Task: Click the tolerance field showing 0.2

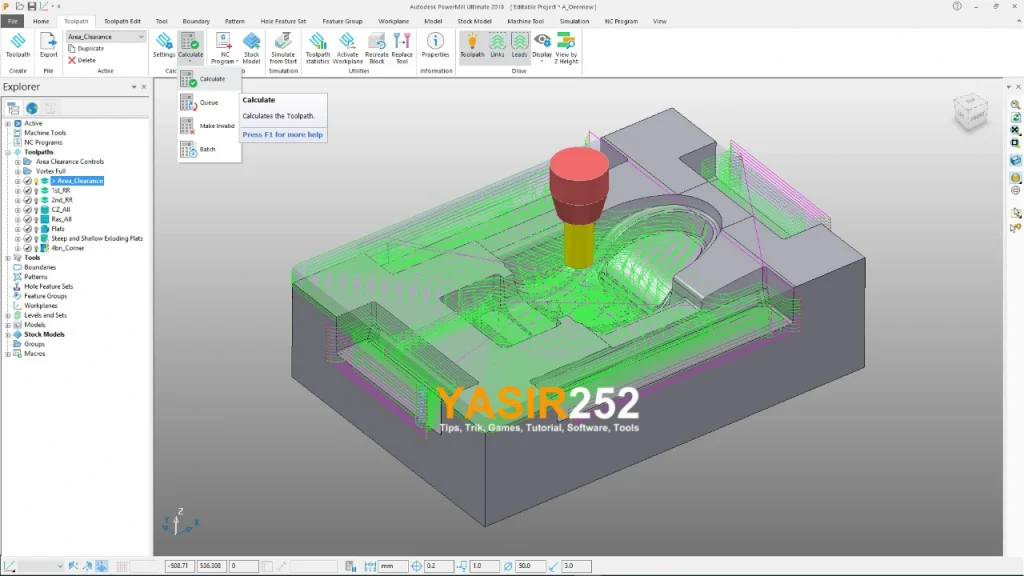Action: point(438,566)
